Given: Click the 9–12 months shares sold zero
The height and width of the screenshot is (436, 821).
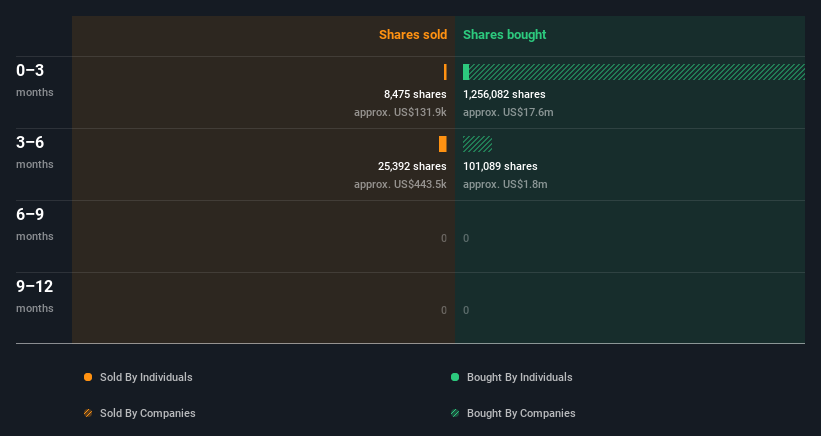Looking at the screenshot, I should (443, 310).
